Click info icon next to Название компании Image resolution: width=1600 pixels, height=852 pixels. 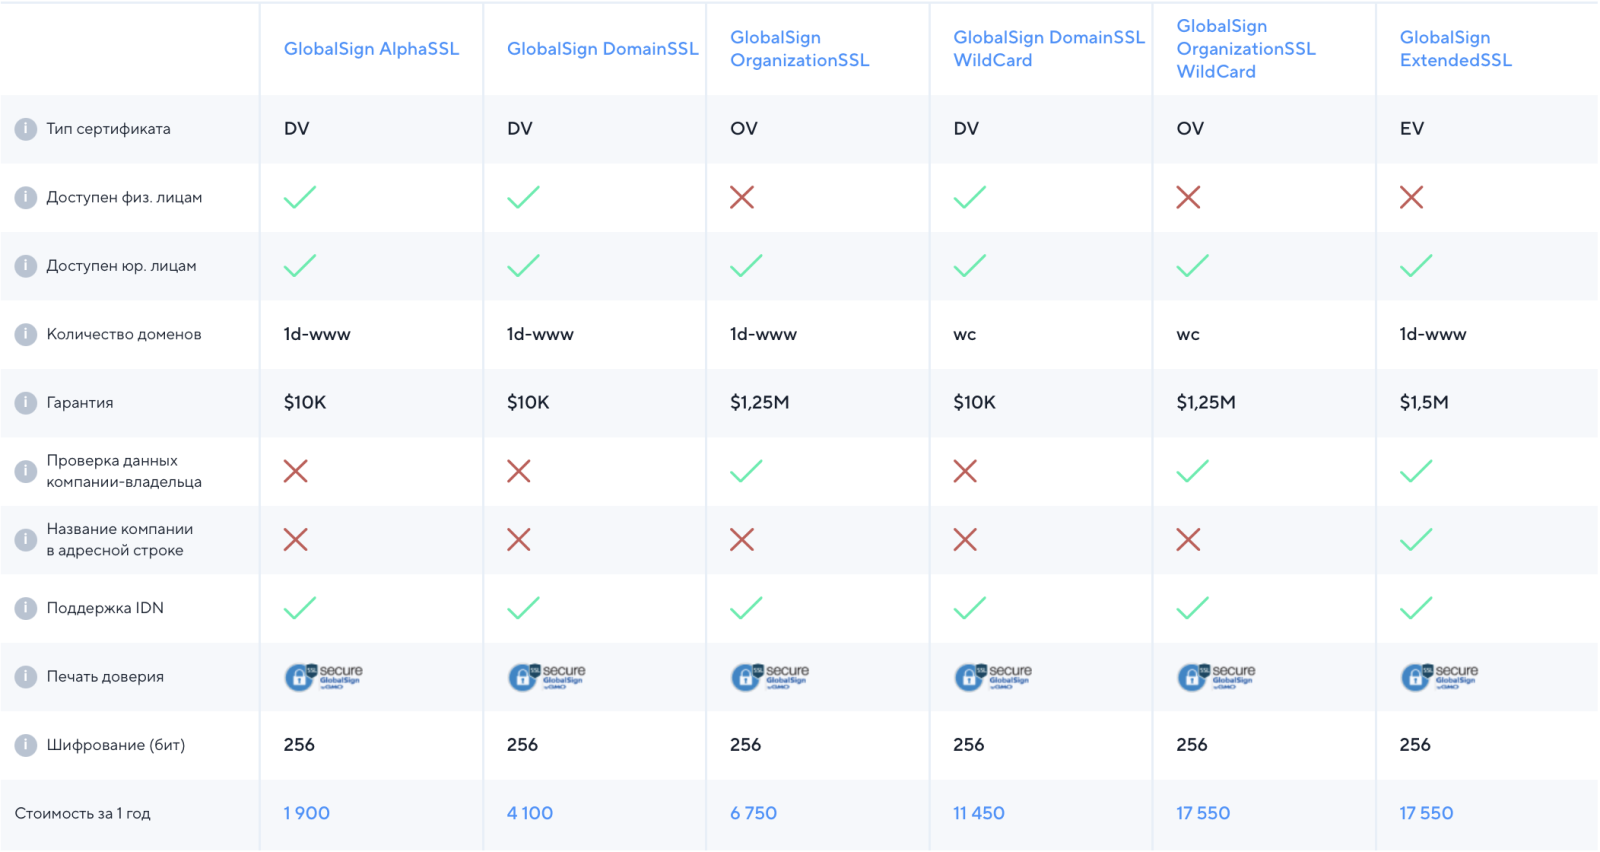pyautogui.click(x=25, y=540)
